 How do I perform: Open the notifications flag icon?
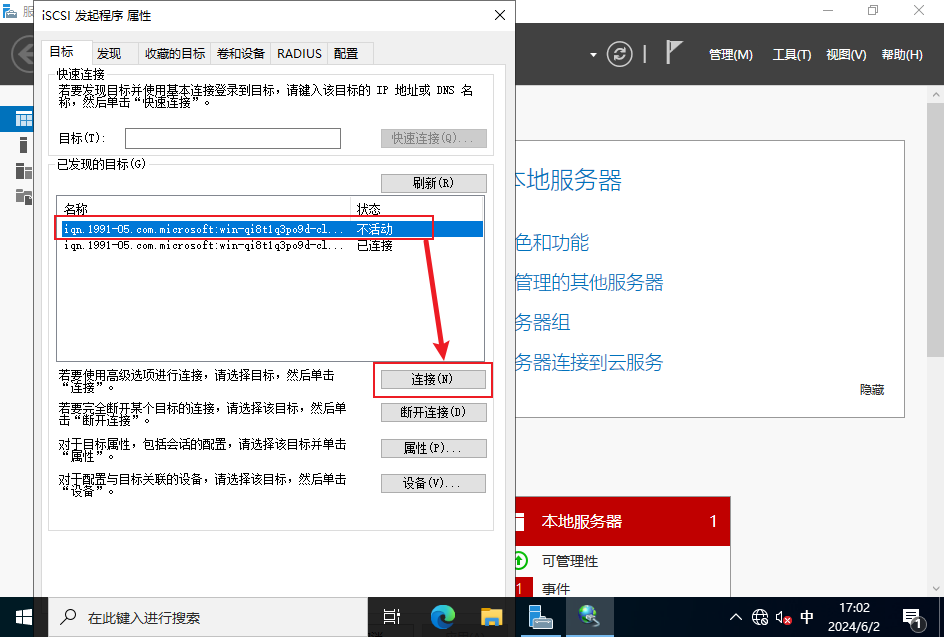pos(674,53)
